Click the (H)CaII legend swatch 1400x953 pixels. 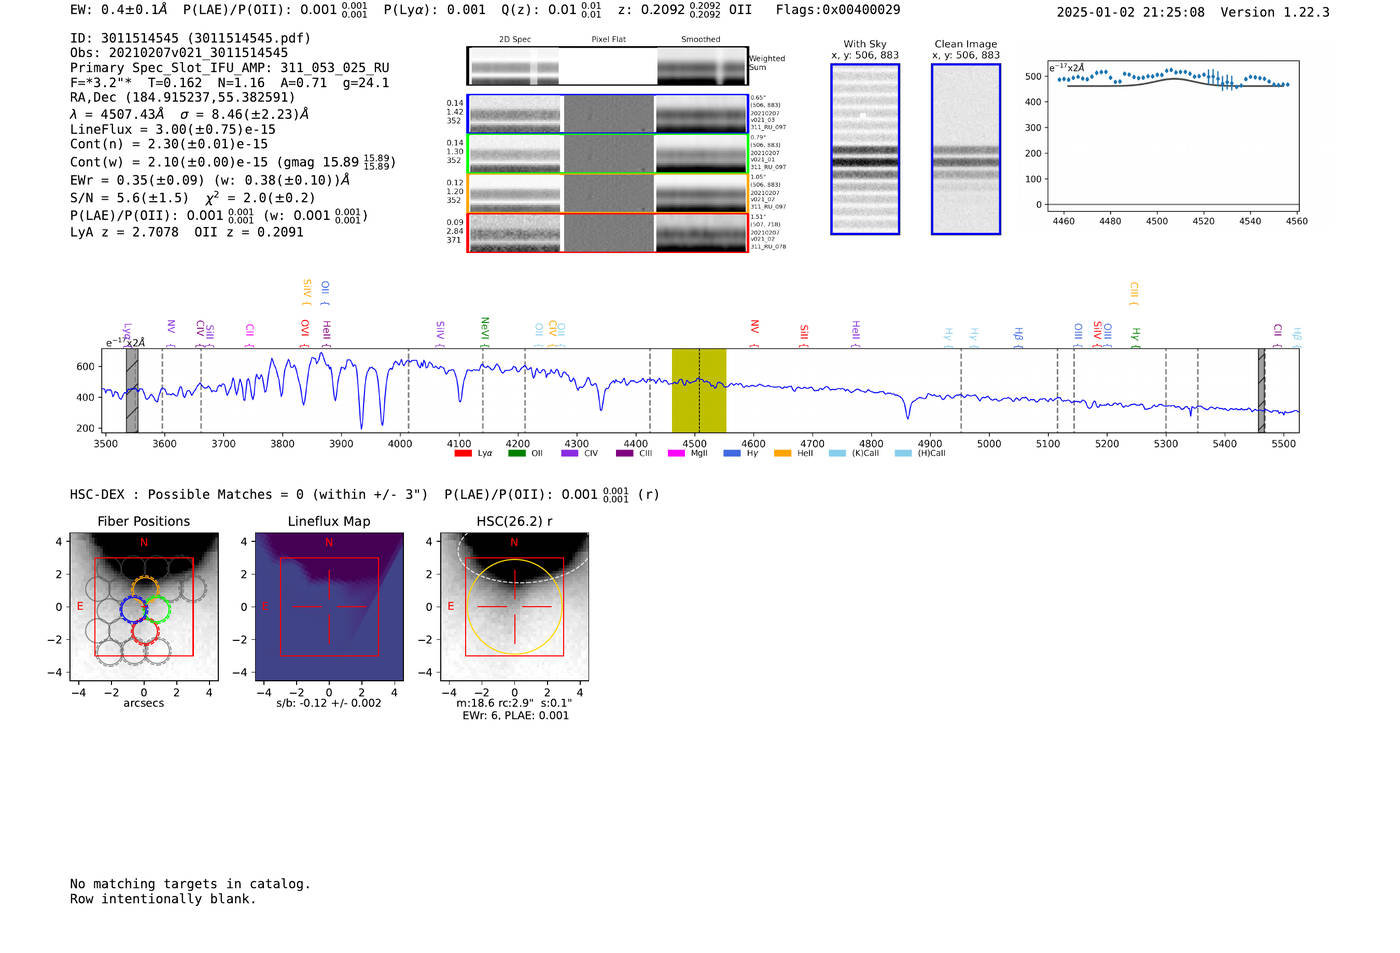coord(903,453)
